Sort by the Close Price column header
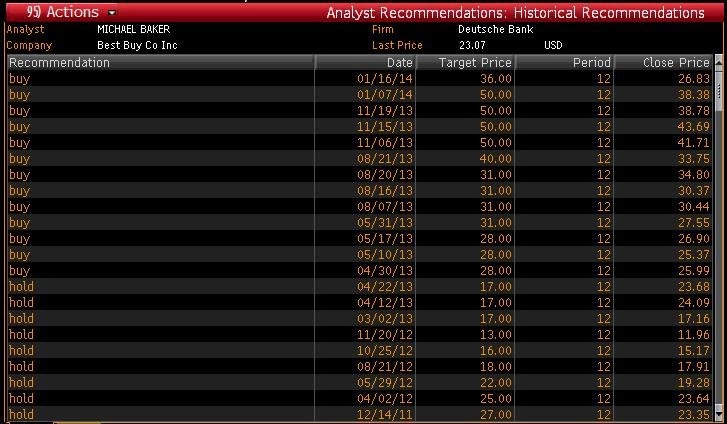This screenshot has height=424, width=727. (664, 63)
